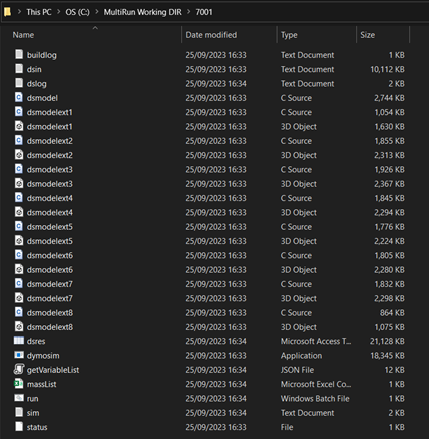Click the folder icon in the address bar

coord(7,12)
